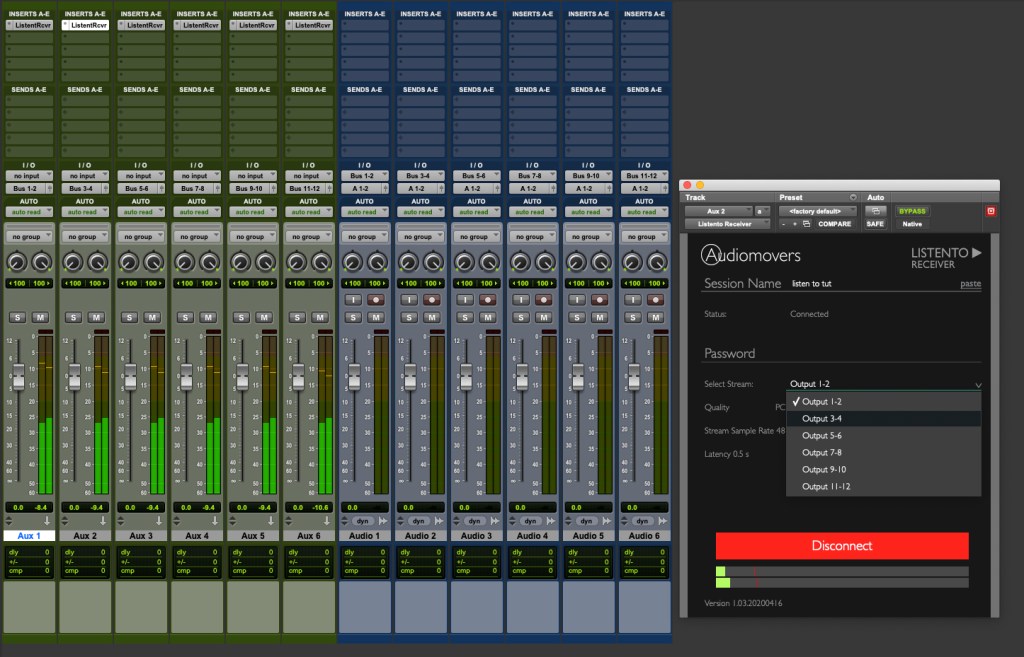Screen dimensions: 1024x657
Task: Enable input monitoring on Audio 3
Action: (x=465, y=299)
